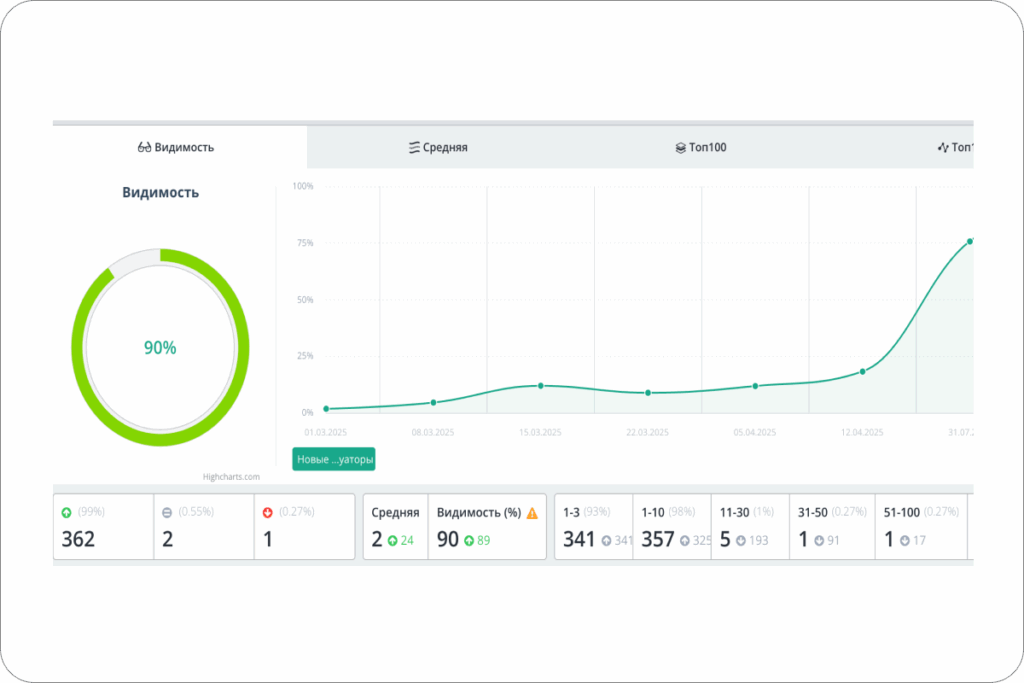Click the chart point at 08.03.2025
1024x683 pixels.
pyautogui.click(x=434, y=403)
